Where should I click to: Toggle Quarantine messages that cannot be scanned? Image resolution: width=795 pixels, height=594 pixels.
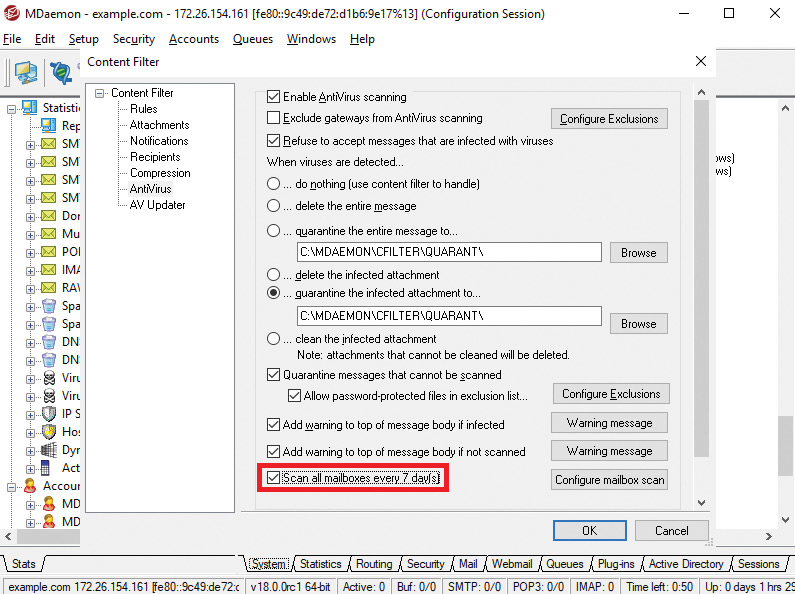tap(273, 375)
